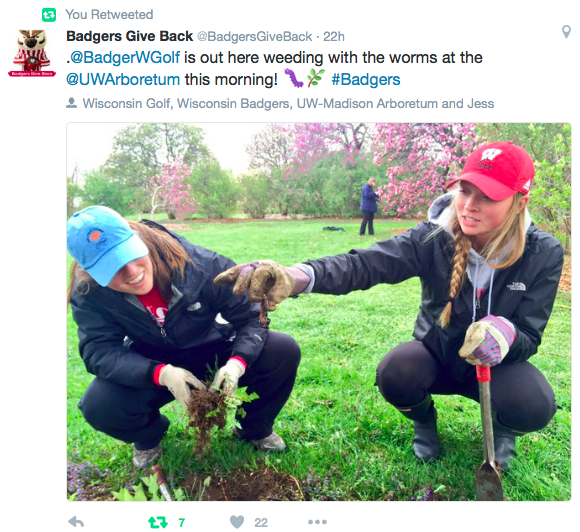Like the tweet with the heart icon
Viewport: 580px width, 532px height.
click(237, 522)
